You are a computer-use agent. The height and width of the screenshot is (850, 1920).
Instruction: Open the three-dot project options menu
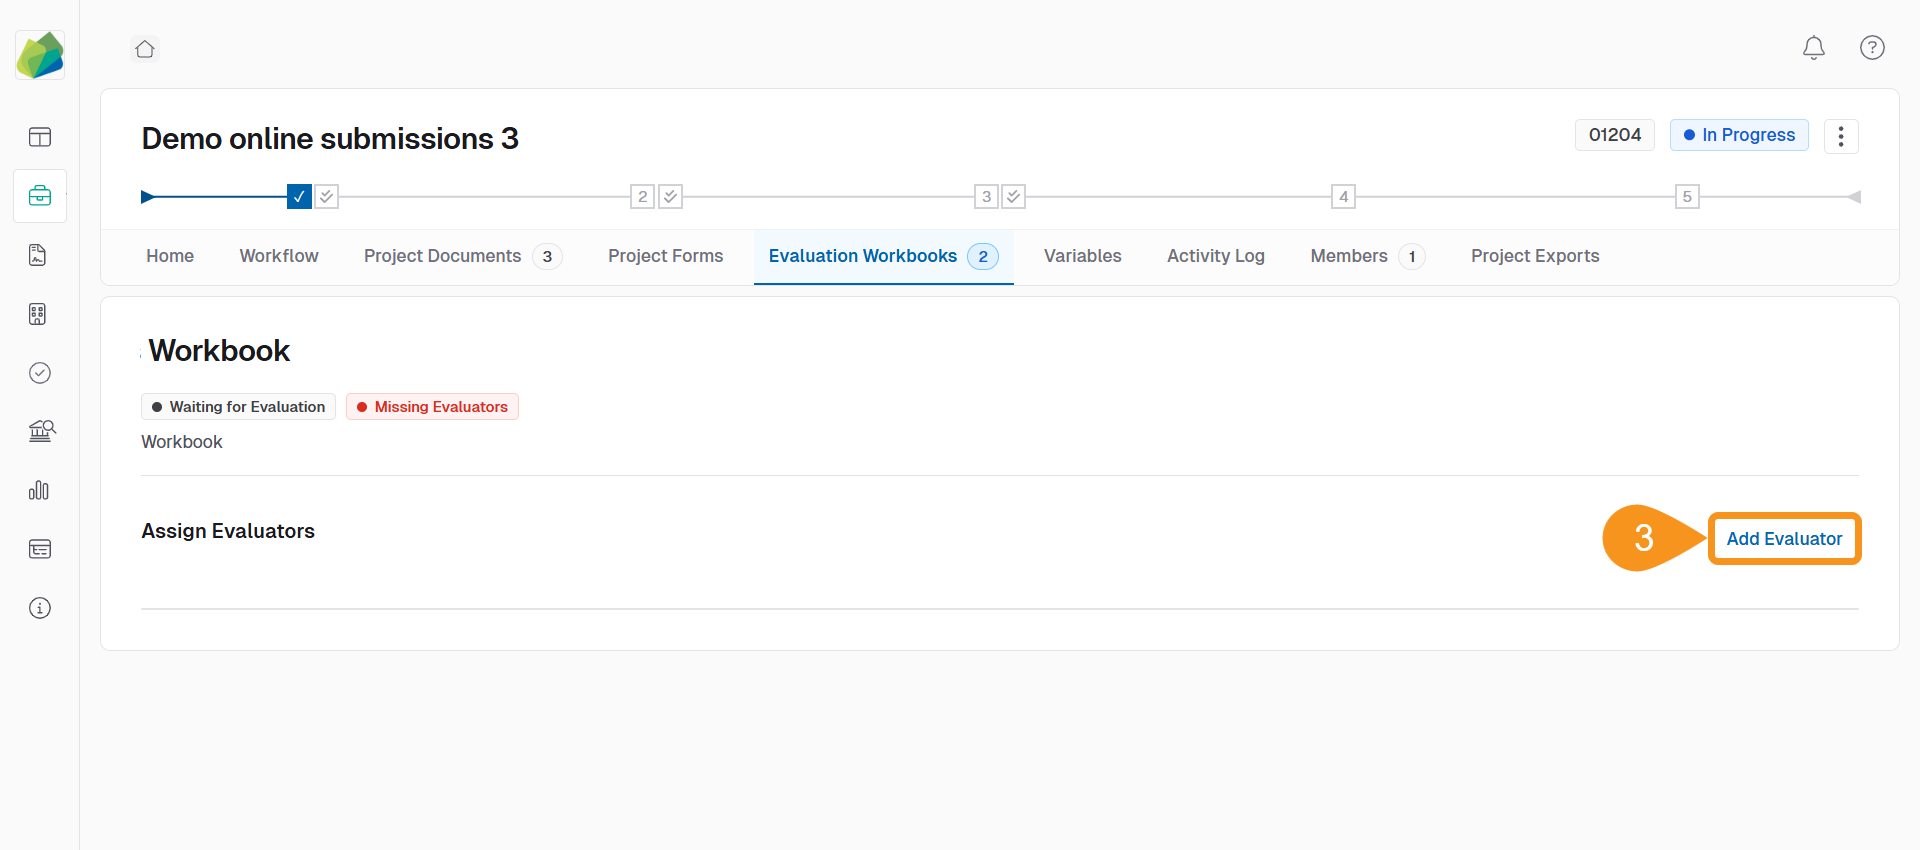coord(1840,136)
